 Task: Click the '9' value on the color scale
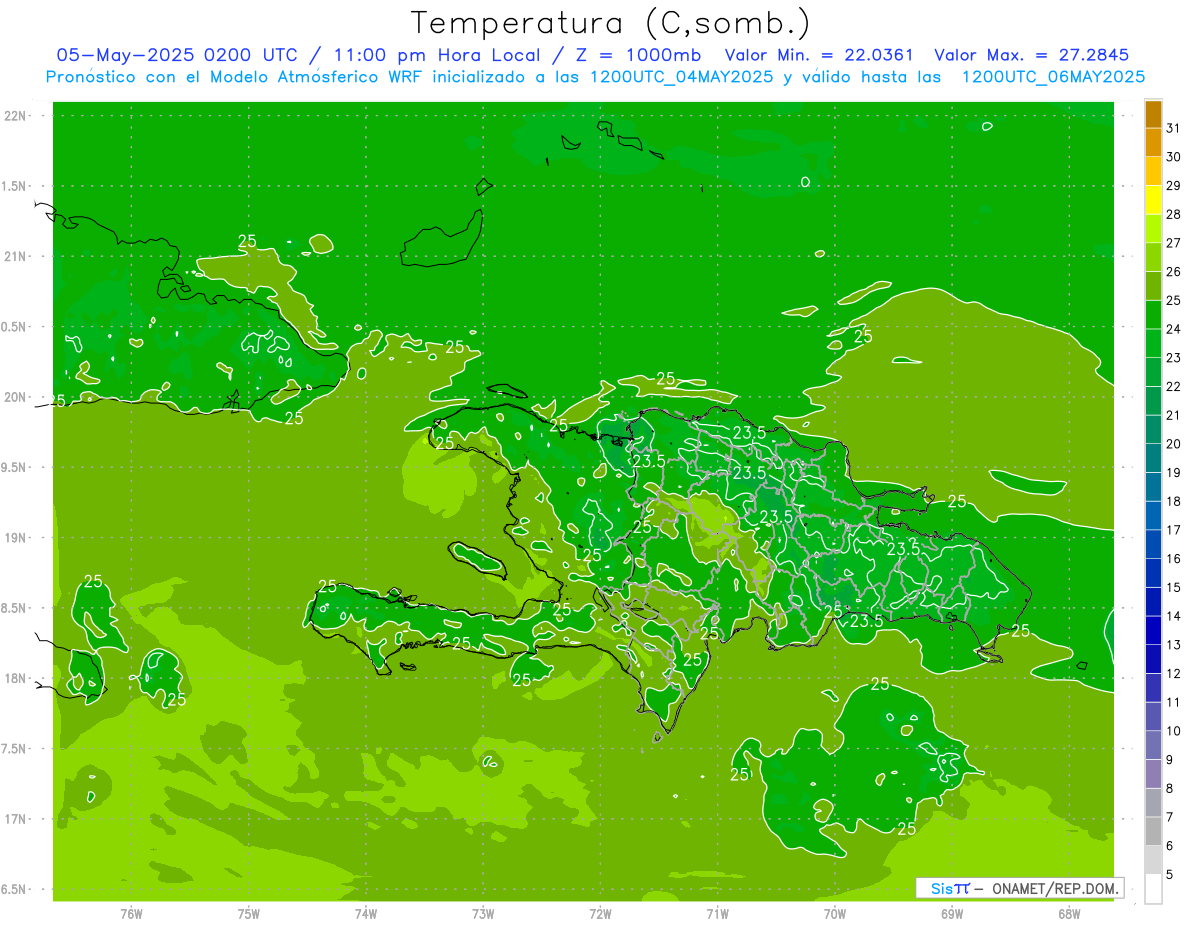[x=1170, y=760]
